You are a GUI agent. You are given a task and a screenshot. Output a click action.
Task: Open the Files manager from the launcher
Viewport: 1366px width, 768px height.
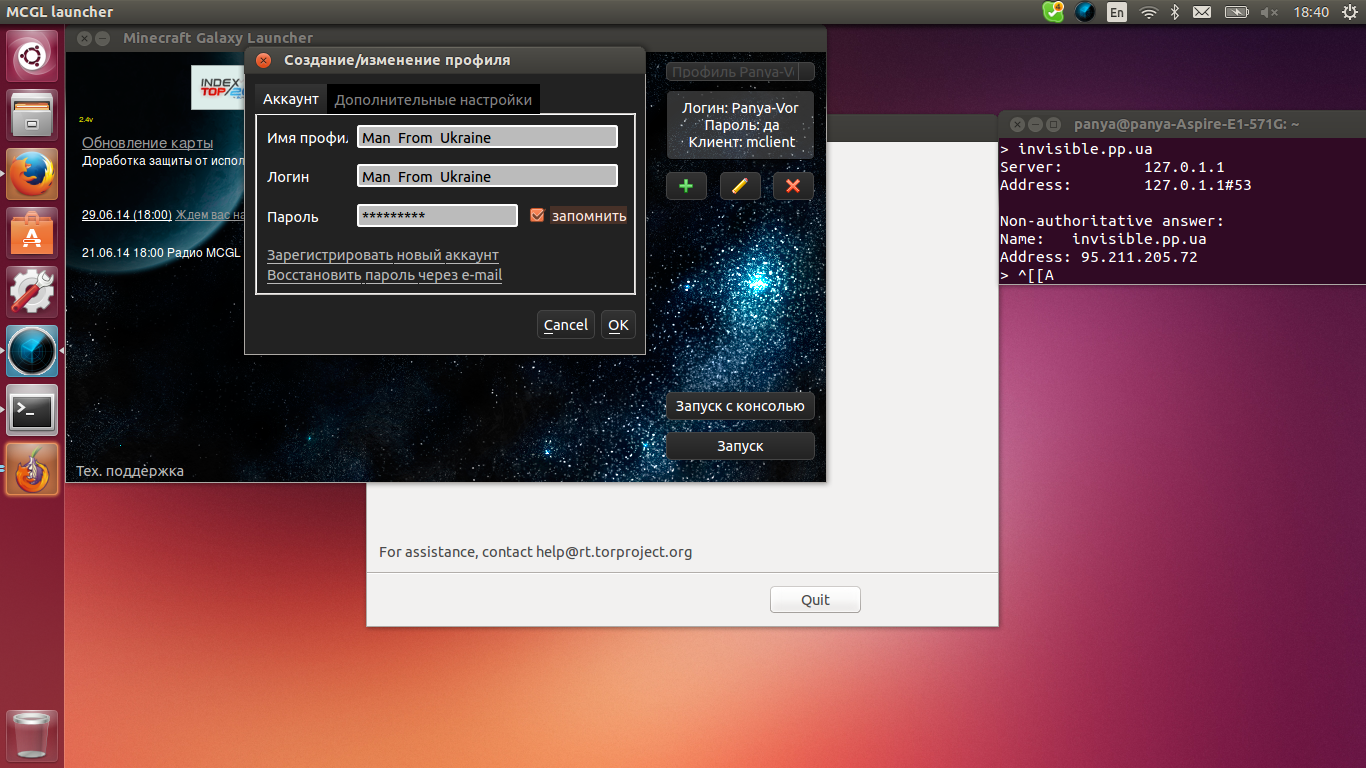click(x=32, y=115)
